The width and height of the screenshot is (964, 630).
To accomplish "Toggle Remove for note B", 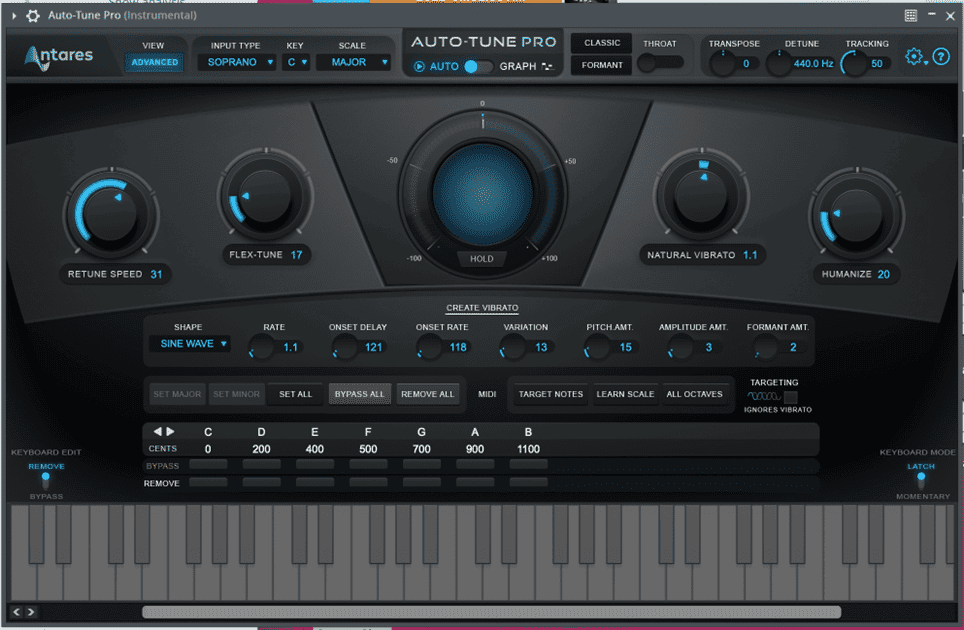I will pyautogui.click(x=529, y=482).
